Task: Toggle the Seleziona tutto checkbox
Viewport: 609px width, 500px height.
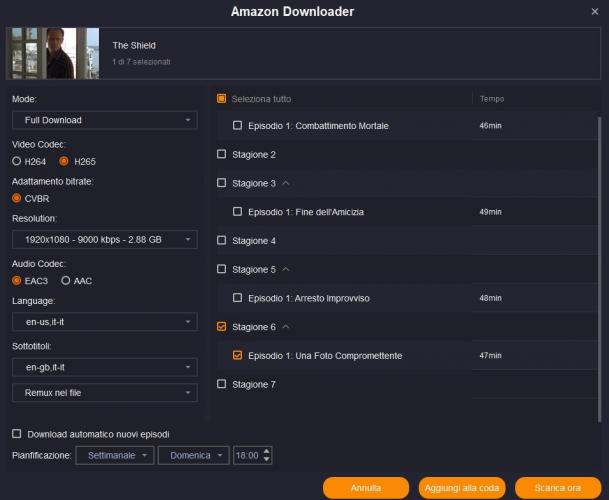Action: click(x=222, y=99)
